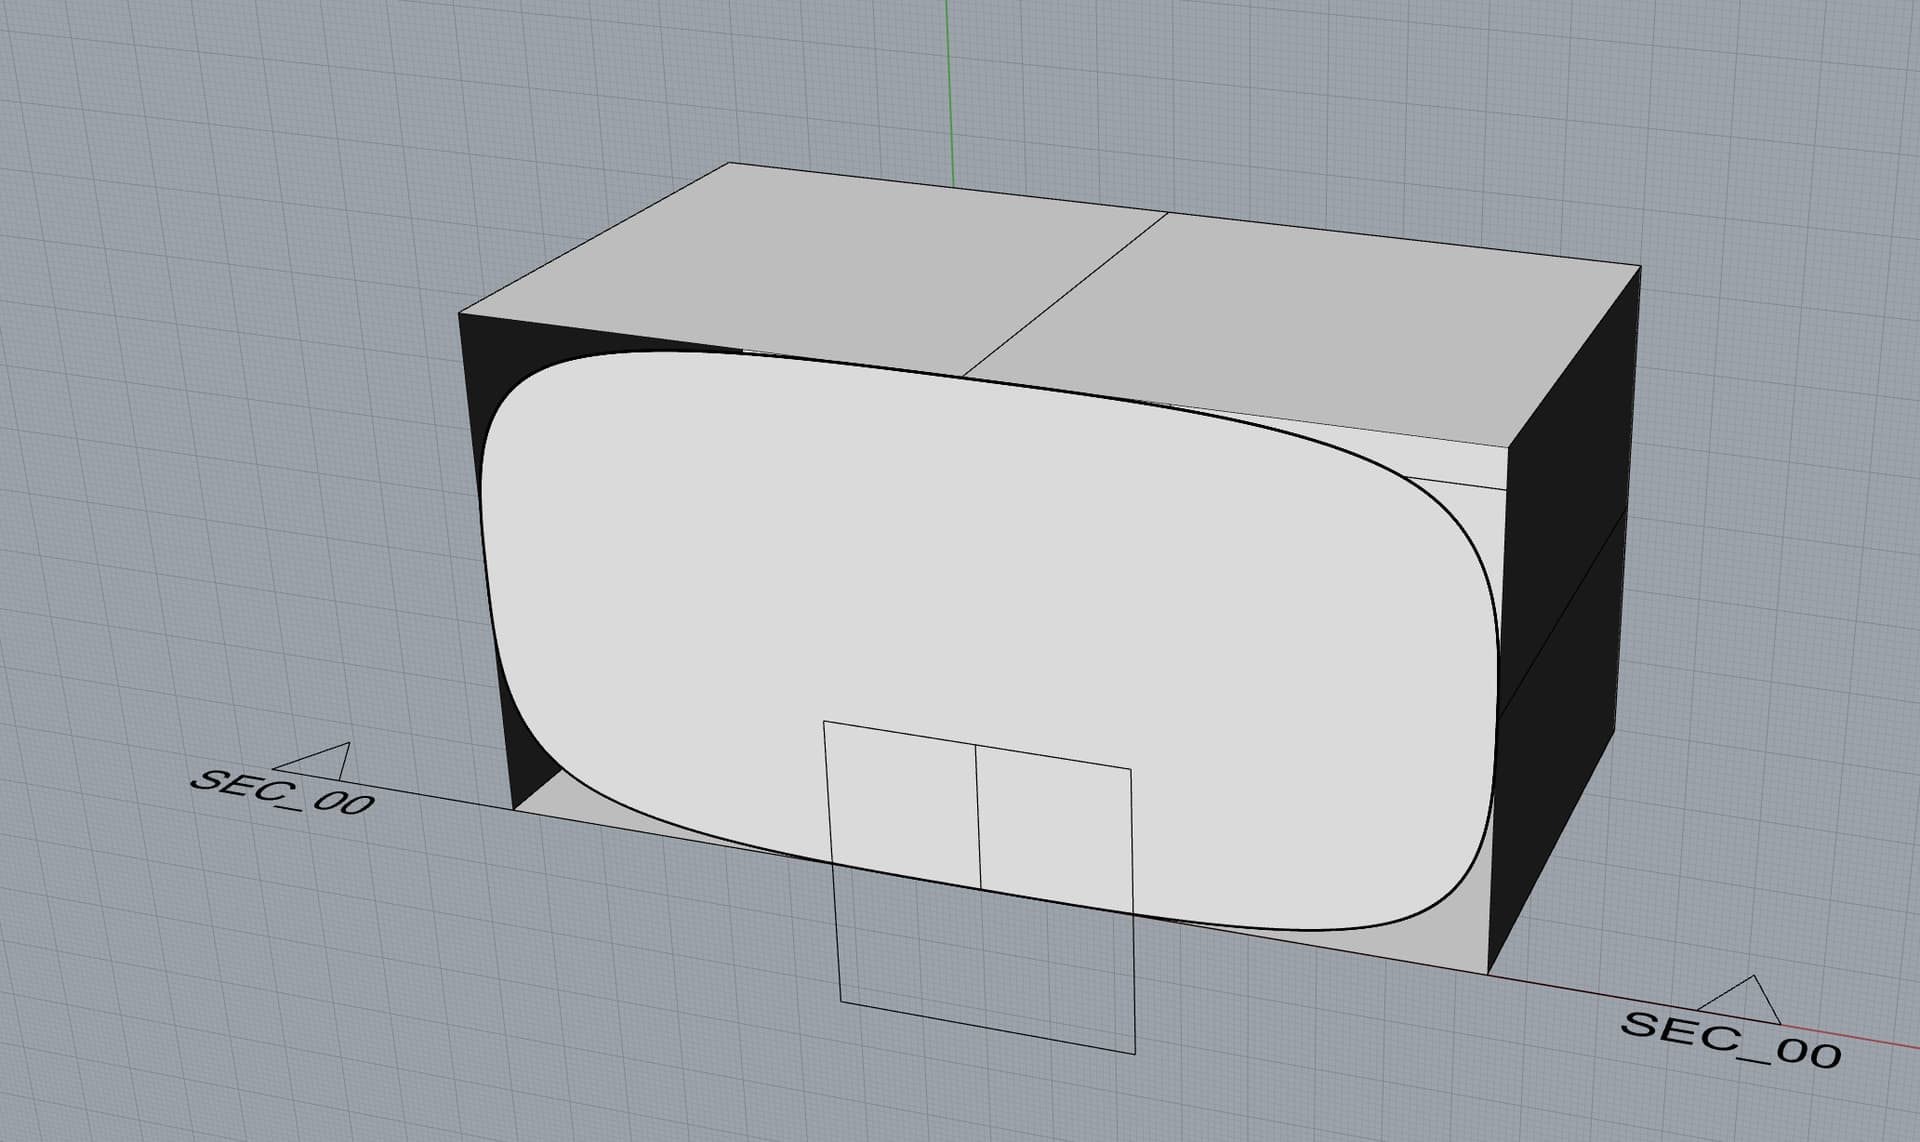Select the dividing line across the box top

[1064, 295]
